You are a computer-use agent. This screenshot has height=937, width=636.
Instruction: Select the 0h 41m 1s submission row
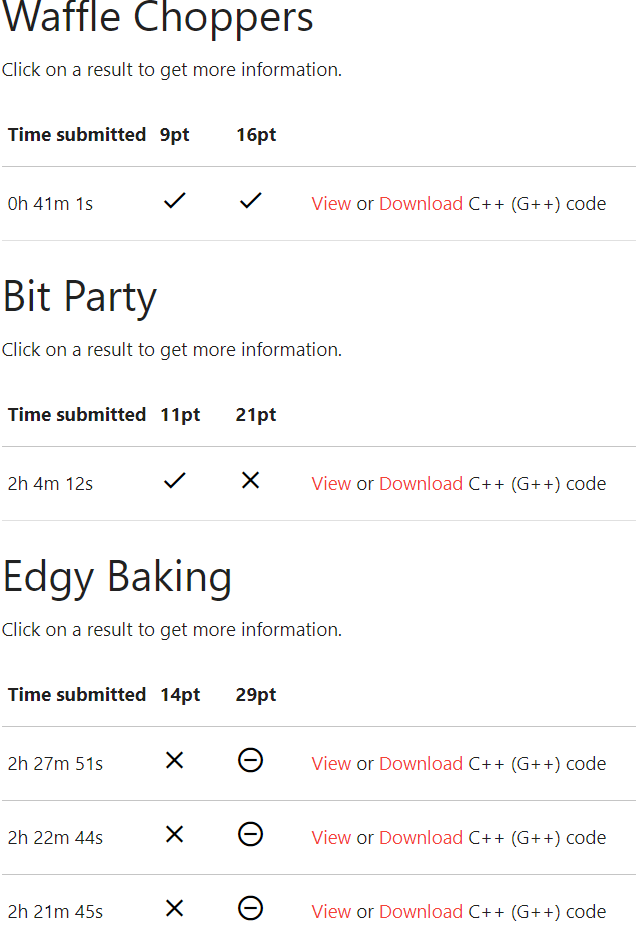[x=319, y=204]
